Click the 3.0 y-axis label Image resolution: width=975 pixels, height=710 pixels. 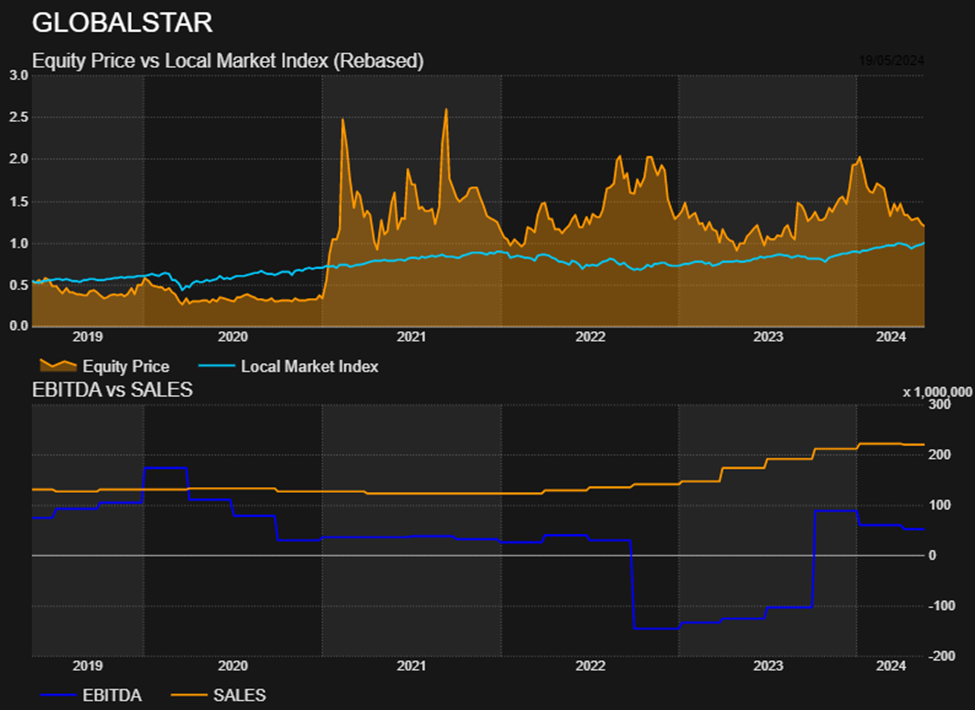pos(19,75)
